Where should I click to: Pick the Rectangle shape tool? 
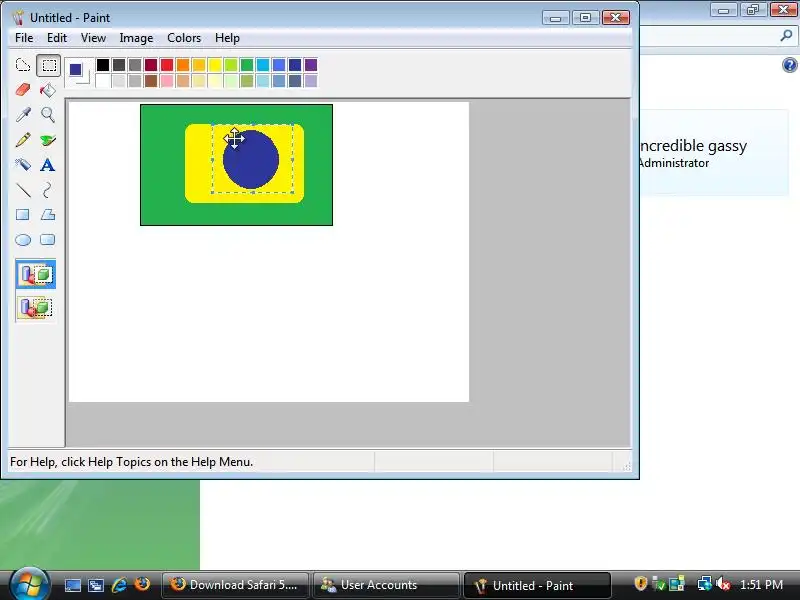point(23,215)
